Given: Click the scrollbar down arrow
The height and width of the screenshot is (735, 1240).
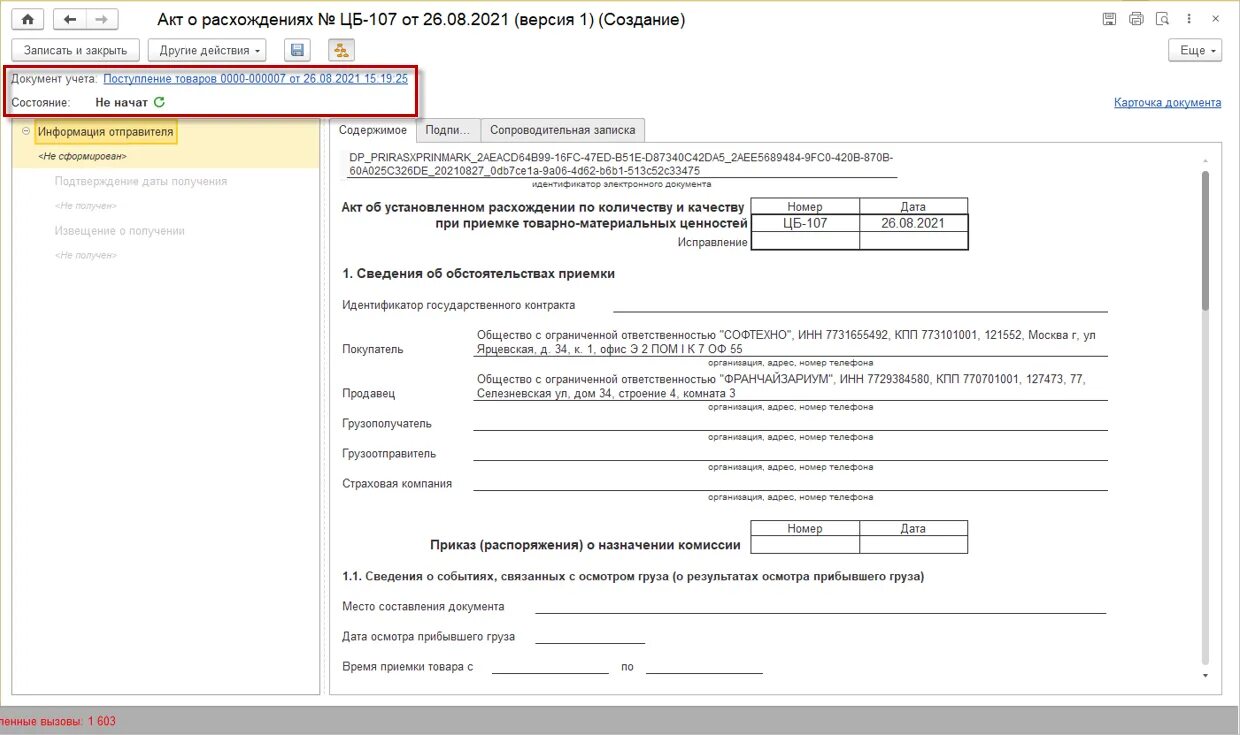Looking at the screenshot, I should pos(1205,676).
